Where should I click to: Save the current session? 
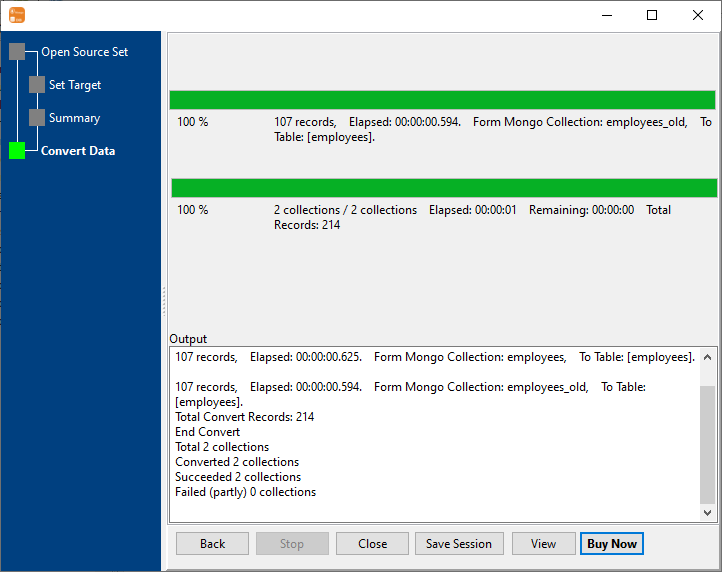coord(459,544)
